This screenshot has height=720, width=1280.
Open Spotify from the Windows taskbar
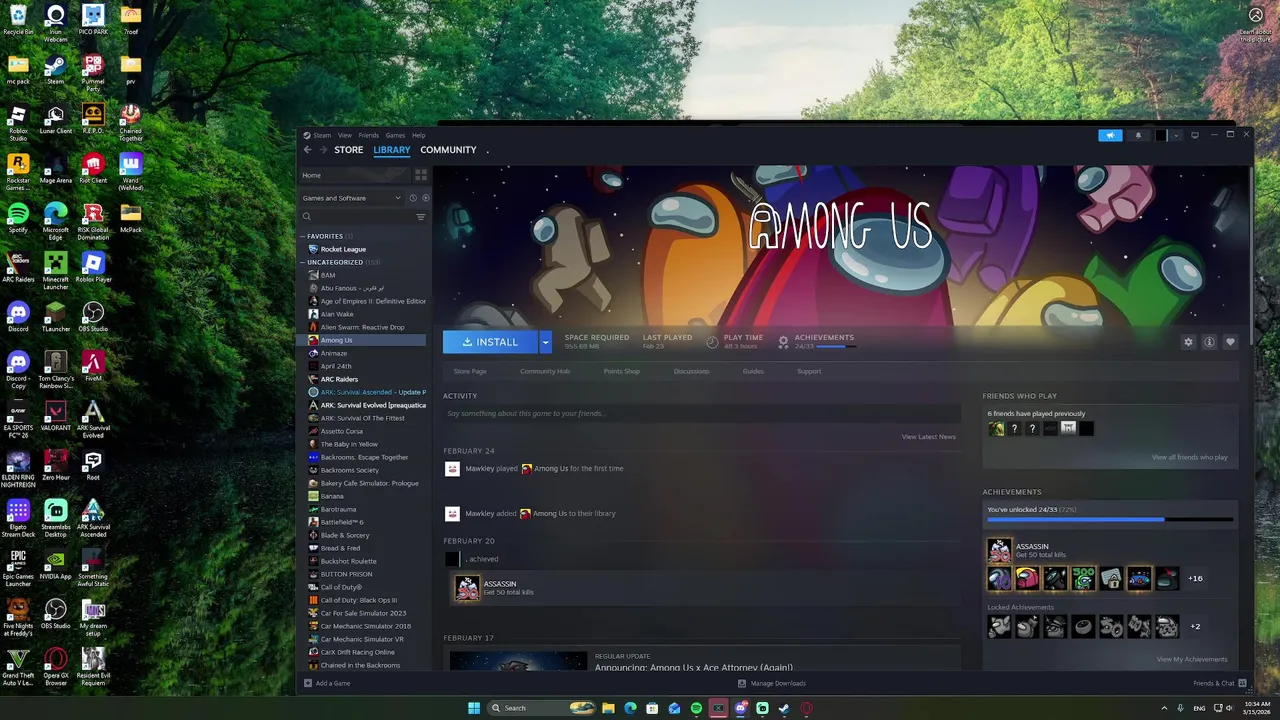696,708
